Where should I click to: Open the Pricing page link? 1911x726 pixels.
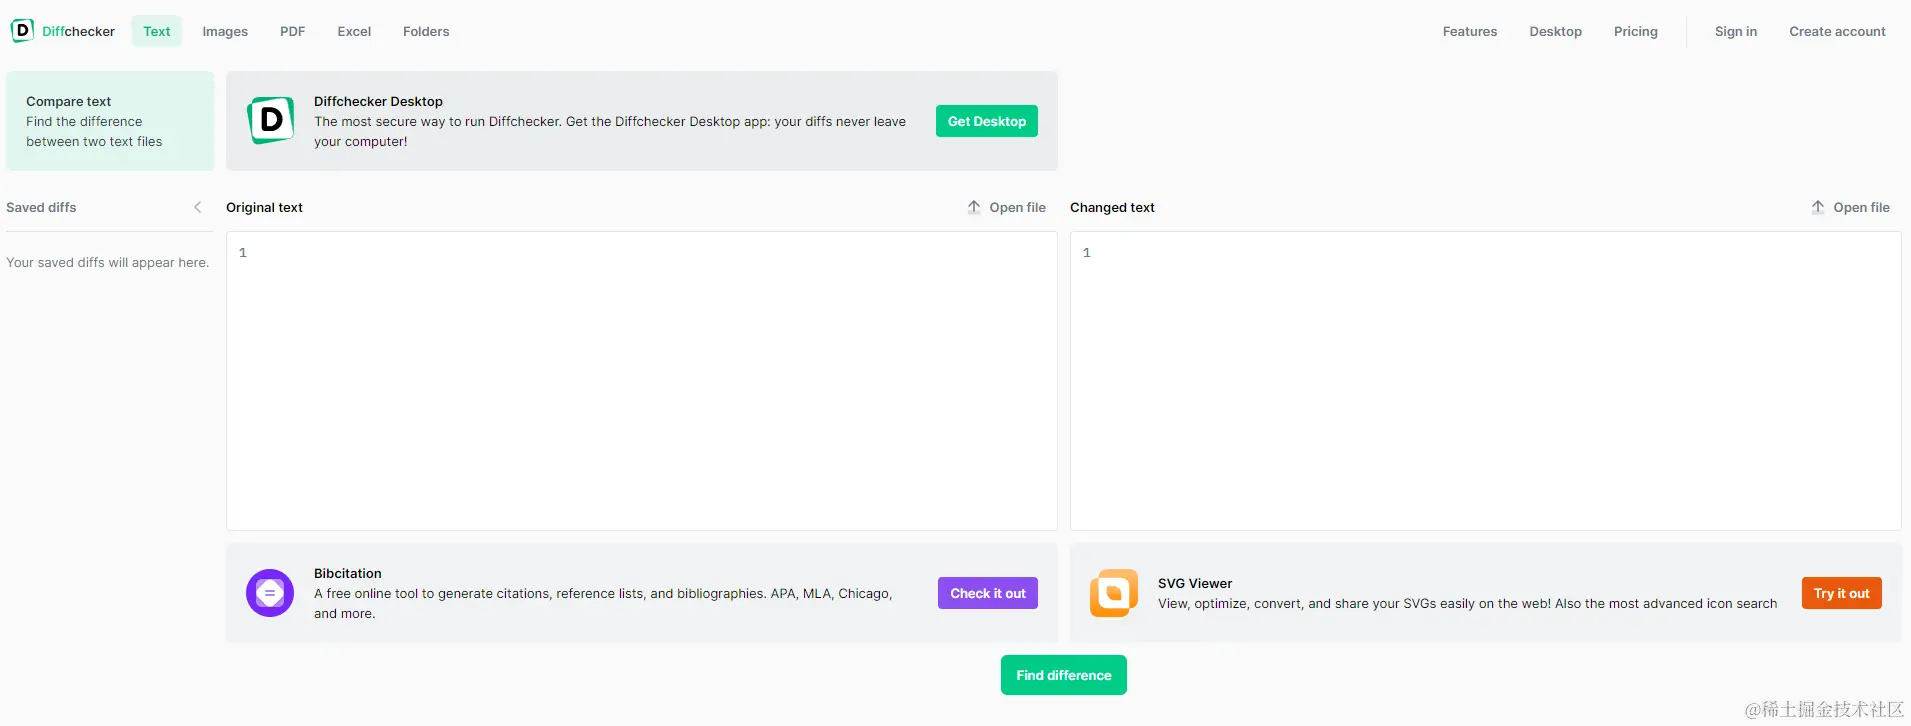click(x=1636, y=31)
